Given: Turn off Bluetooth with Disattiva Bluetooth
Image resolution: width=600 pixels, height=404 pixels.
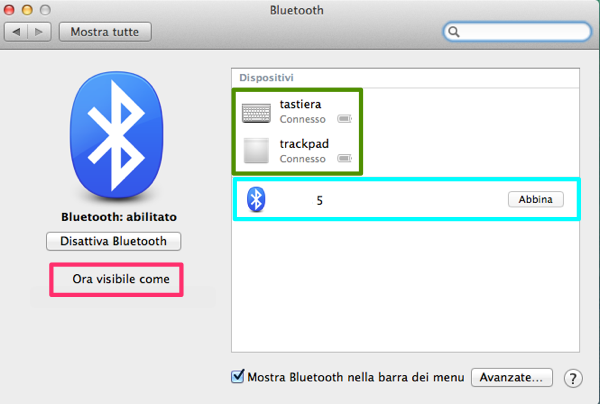Looking at the screenshot, I should pos(113,241).
